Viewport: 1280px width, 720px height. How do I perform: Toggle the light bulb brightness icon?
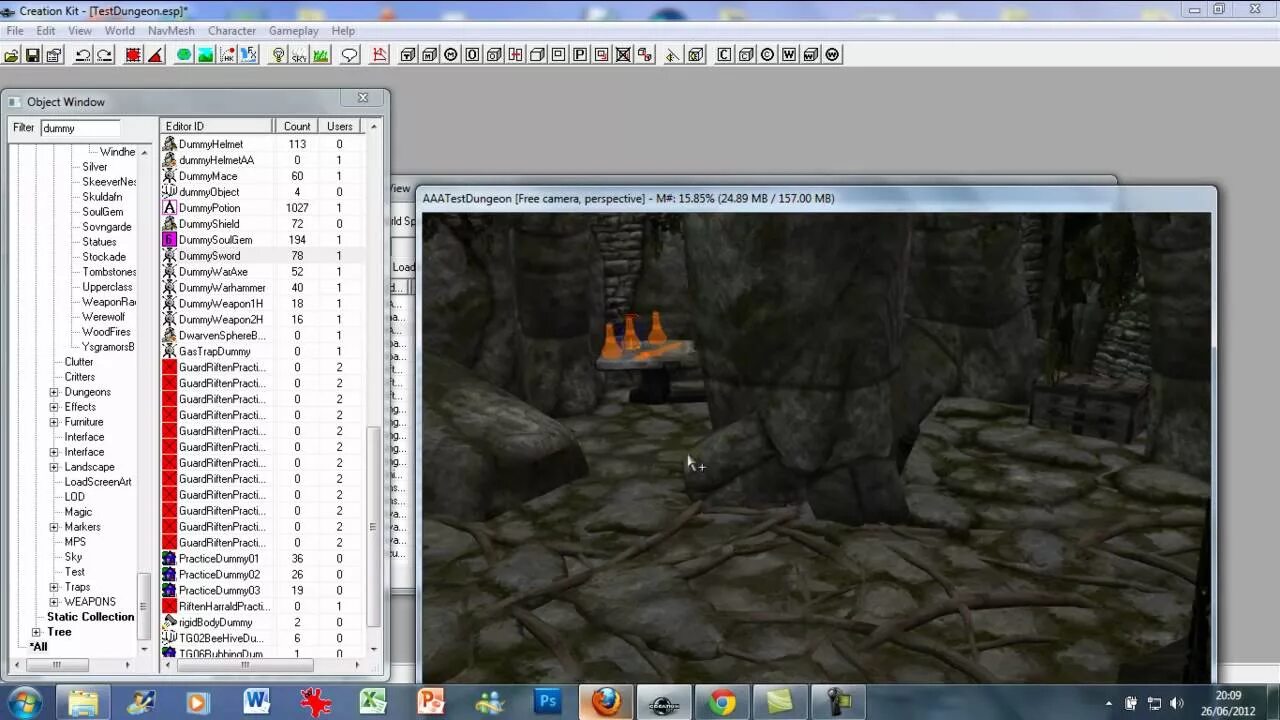coord(278,55)
